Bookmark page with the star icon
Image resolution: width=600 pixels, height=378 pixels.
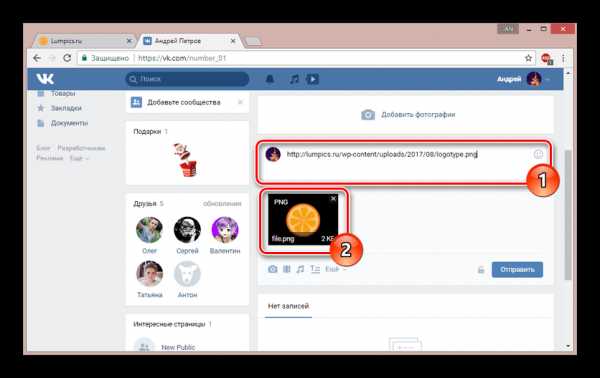click(528, 58)
